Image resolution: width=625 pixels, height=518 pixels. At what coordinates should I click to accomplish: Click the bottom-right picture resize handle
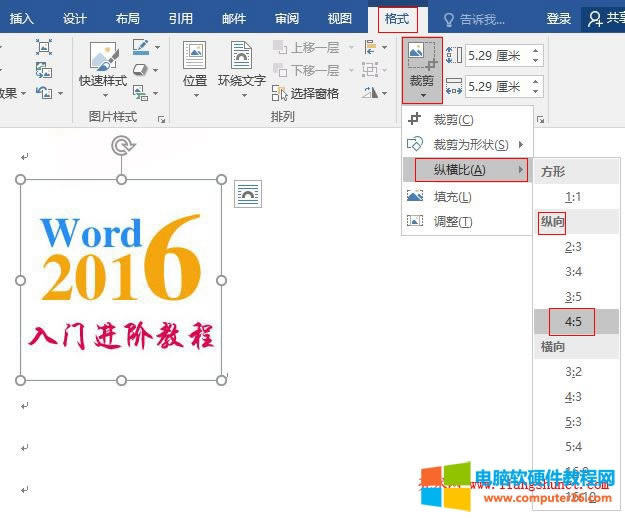tap(221, 380)
